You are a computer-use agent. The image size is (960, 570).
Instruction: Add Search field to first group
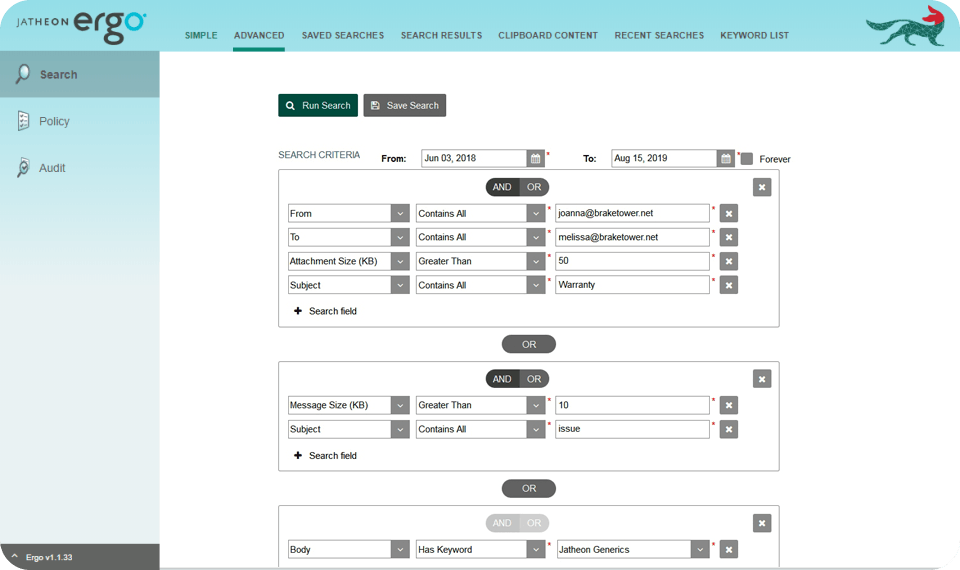coord(325,311)
